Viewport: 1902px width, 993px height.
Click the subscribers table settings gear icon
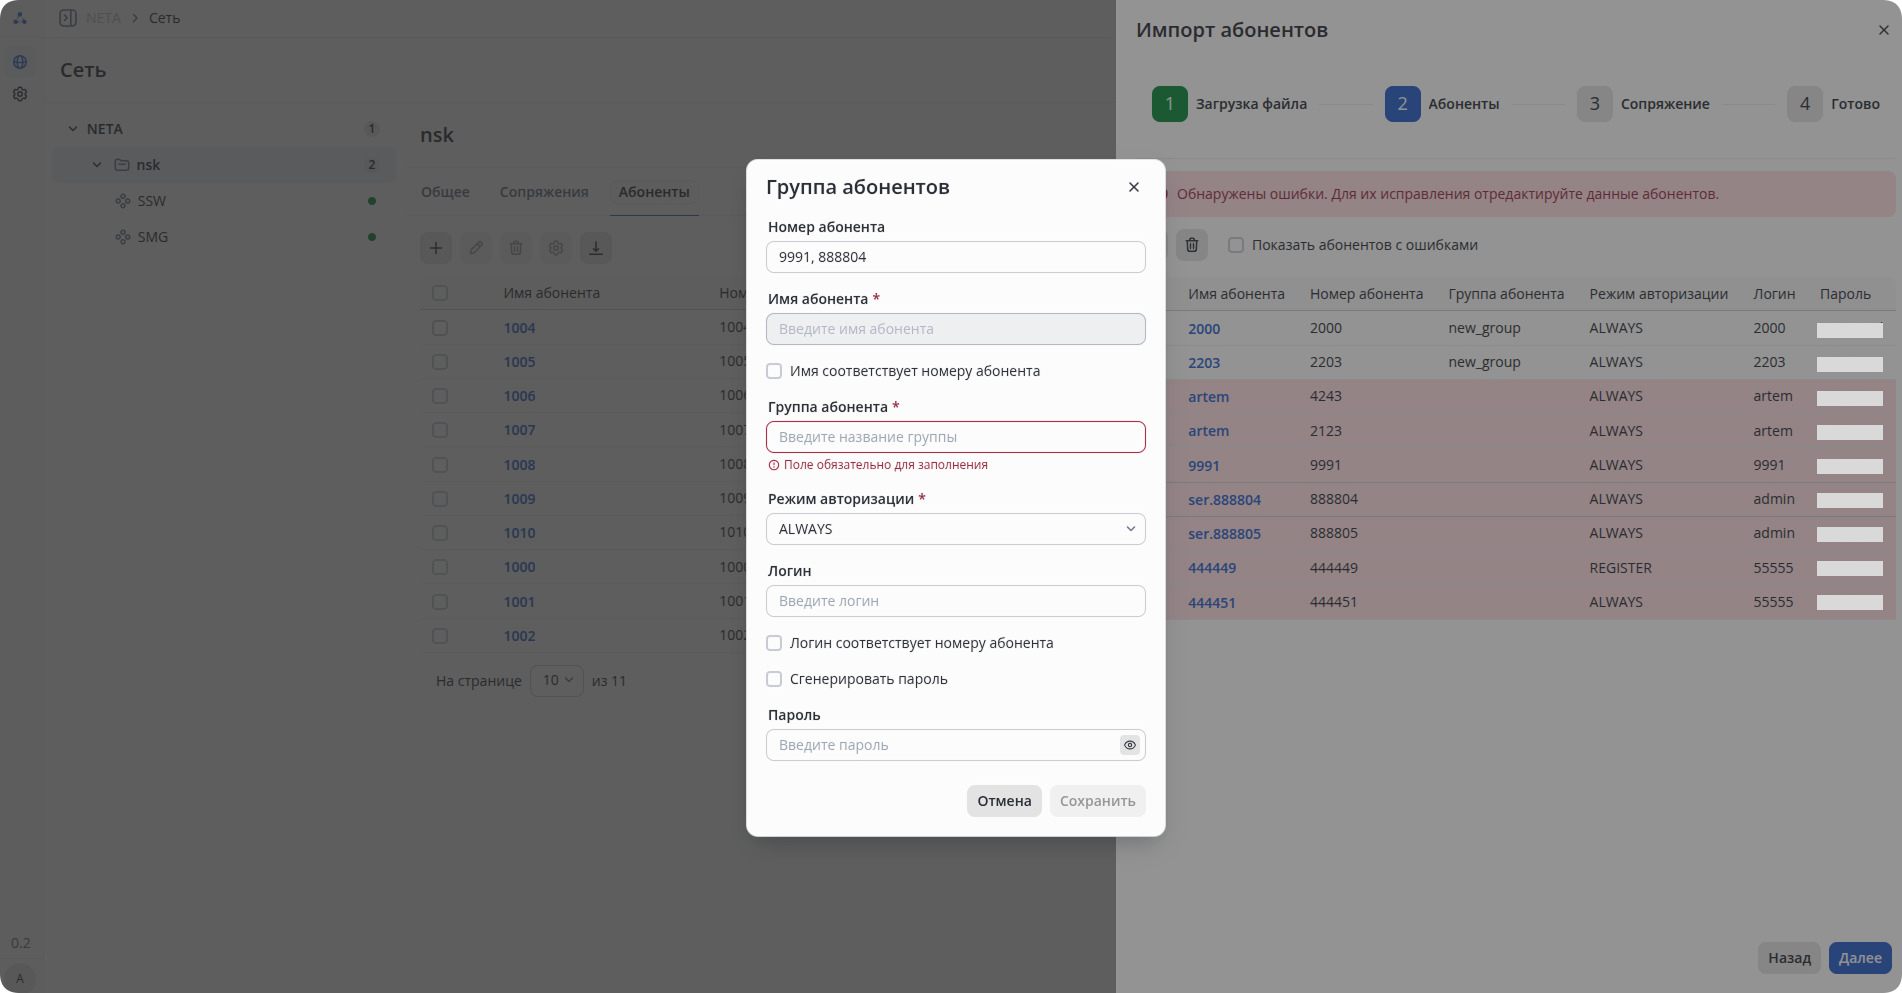pos(556,248)
